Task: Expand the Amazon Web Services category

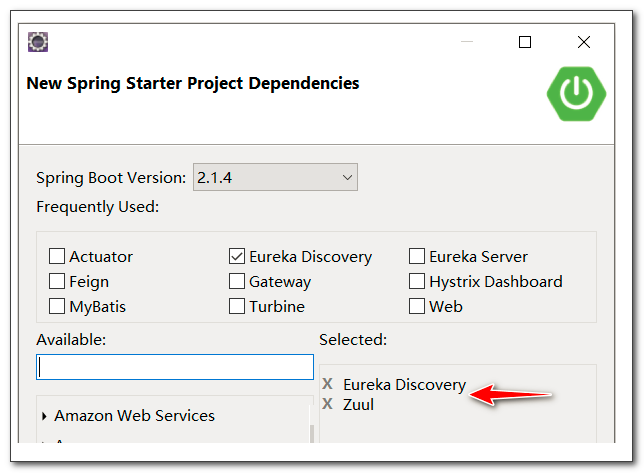Action: click(44, 416)
